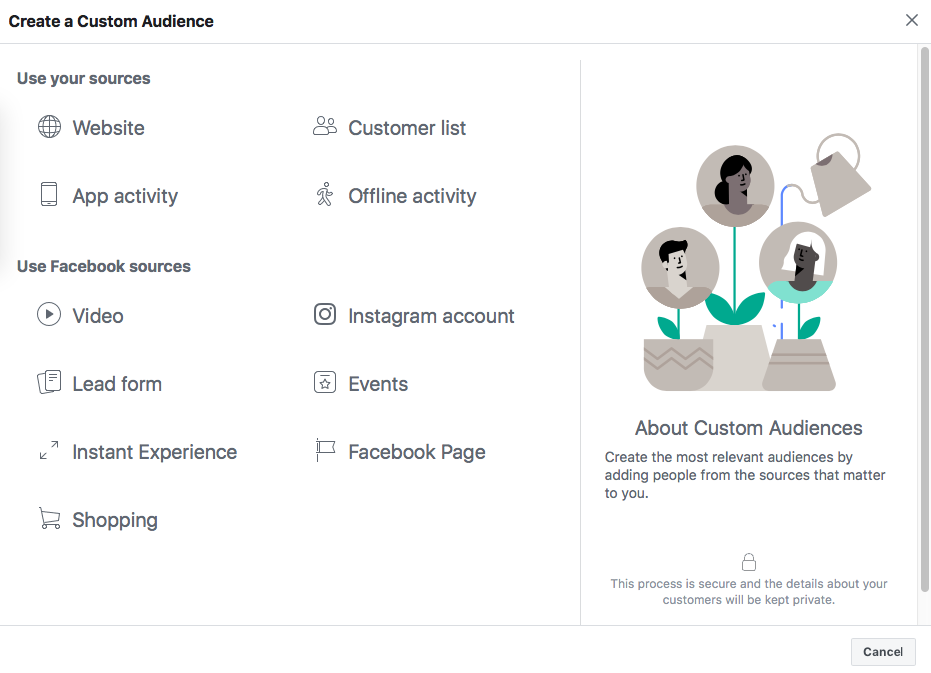This screenshot has width=931, height=673.
Task: Select the Video play icon
Action: pyautogui.click(x=49, y=314)
